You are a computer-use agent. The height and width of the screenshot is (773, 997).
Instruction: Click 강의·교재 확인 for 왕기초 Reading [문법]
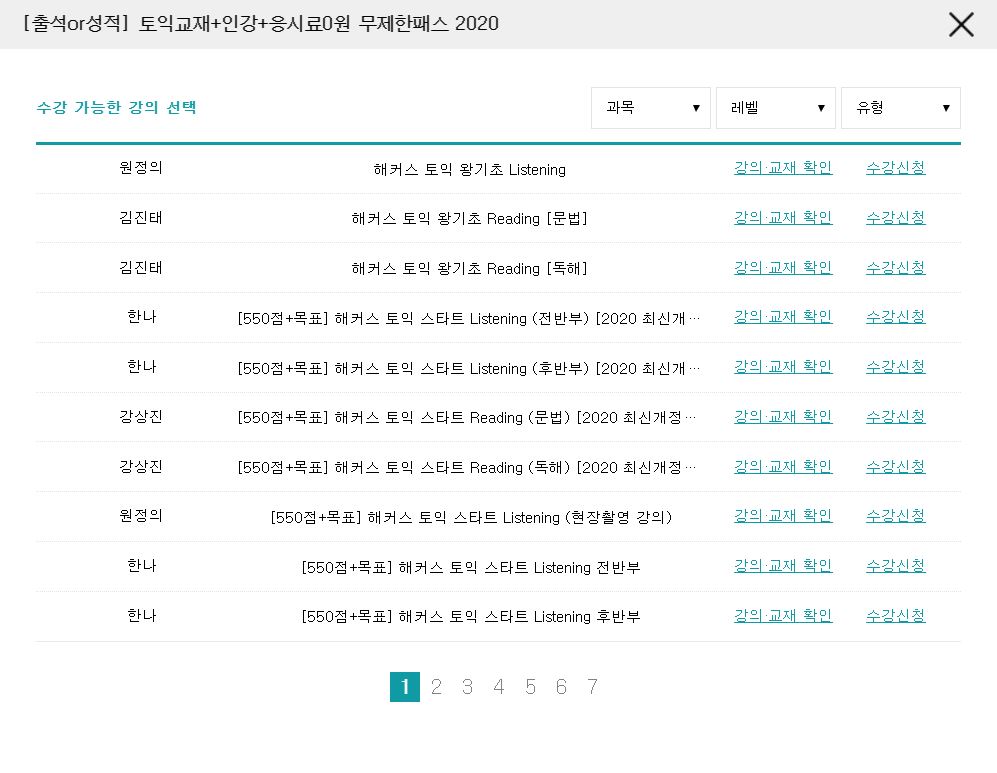783,217
